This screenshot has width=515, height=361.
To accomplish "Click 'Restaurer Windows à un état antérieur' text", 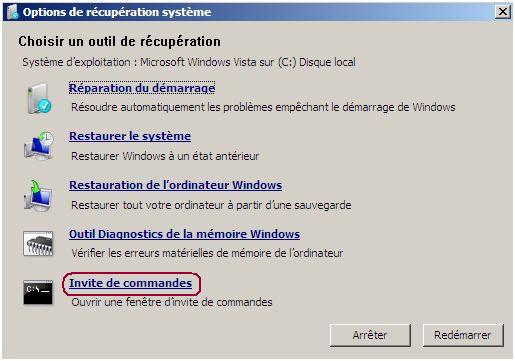I will pos(165,156).
